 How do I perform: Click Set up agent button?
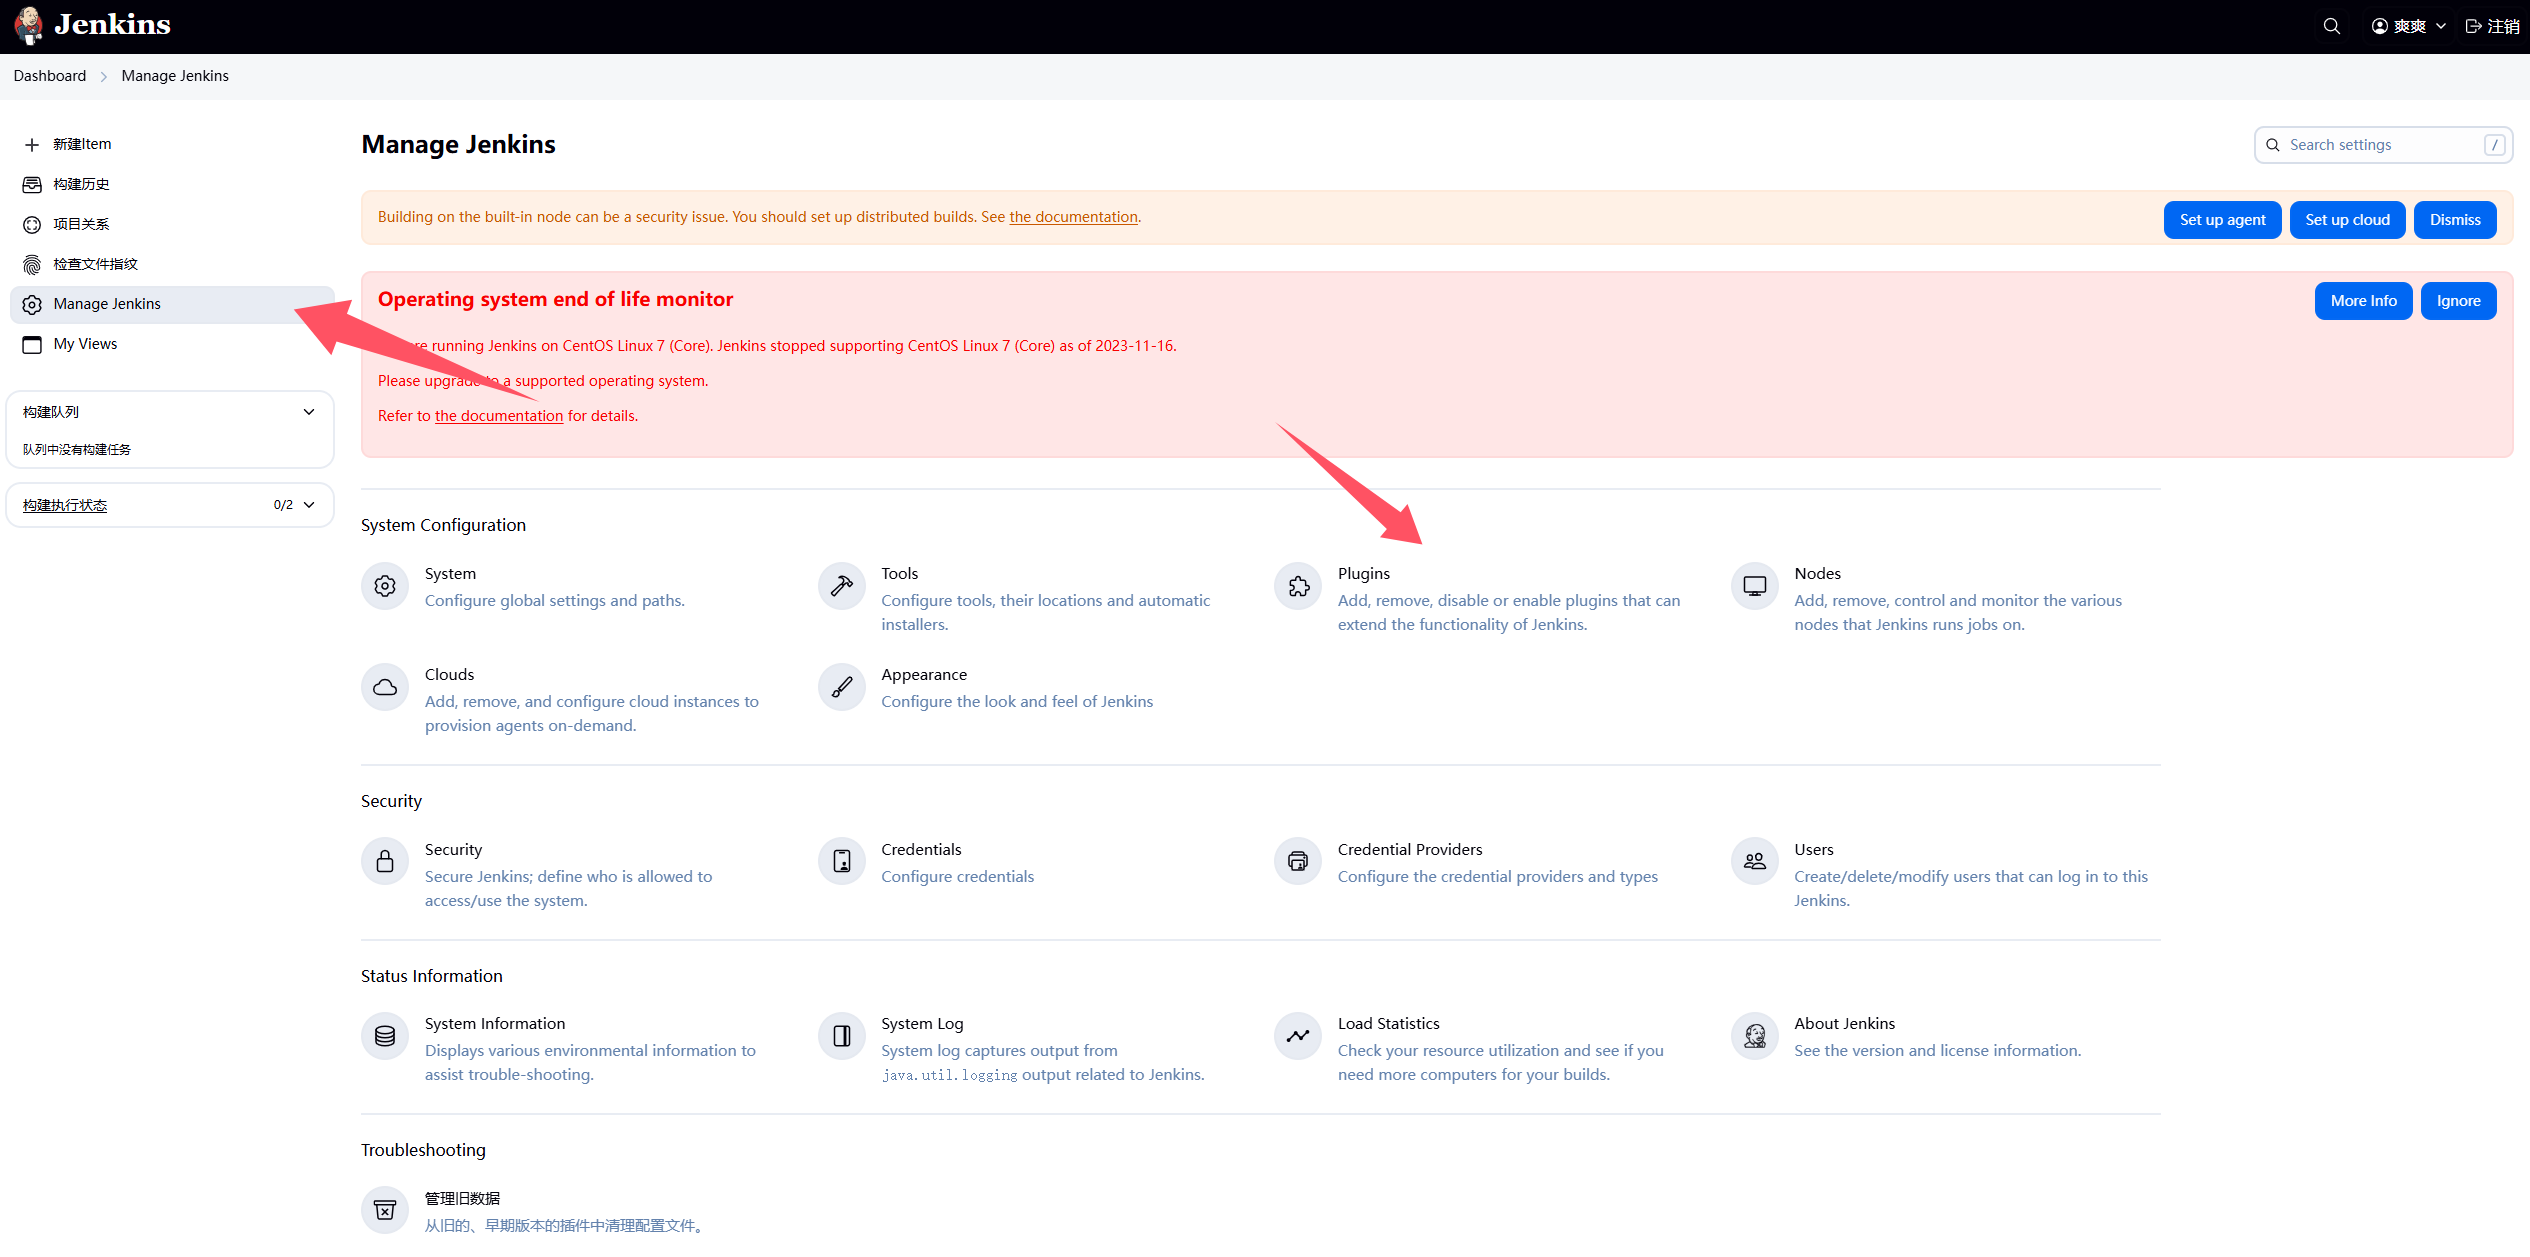coord(2222,220)
